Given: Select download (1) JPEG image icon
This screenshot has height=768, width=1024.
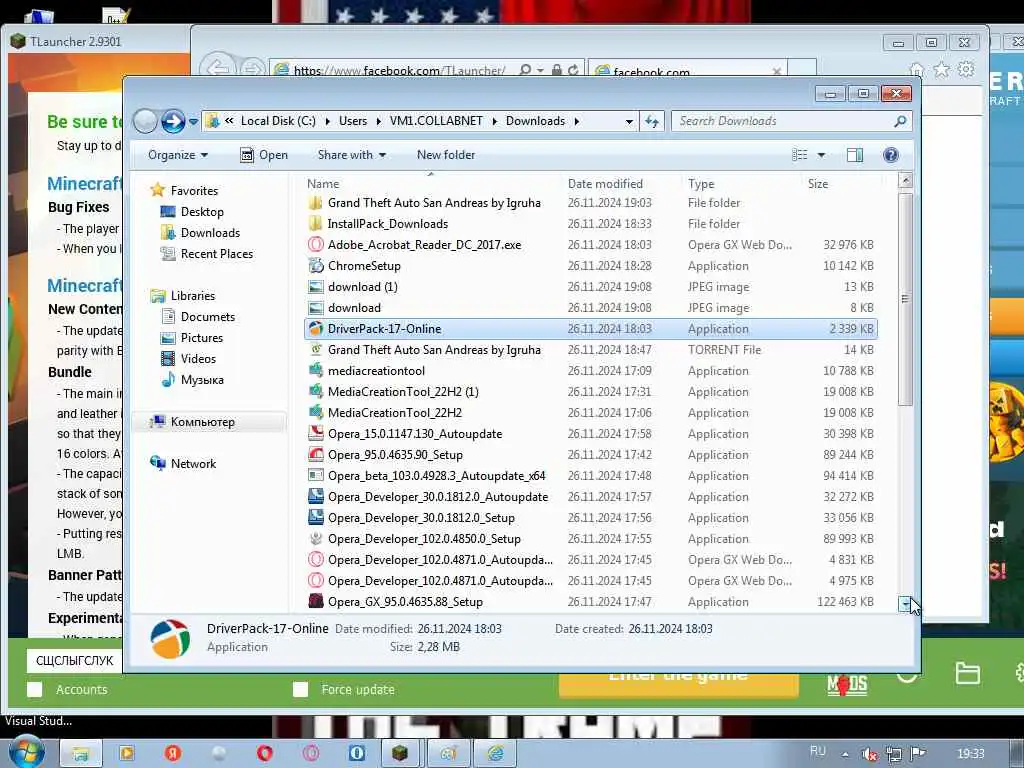Looking at the screenshot, I should tap(315, 287).
